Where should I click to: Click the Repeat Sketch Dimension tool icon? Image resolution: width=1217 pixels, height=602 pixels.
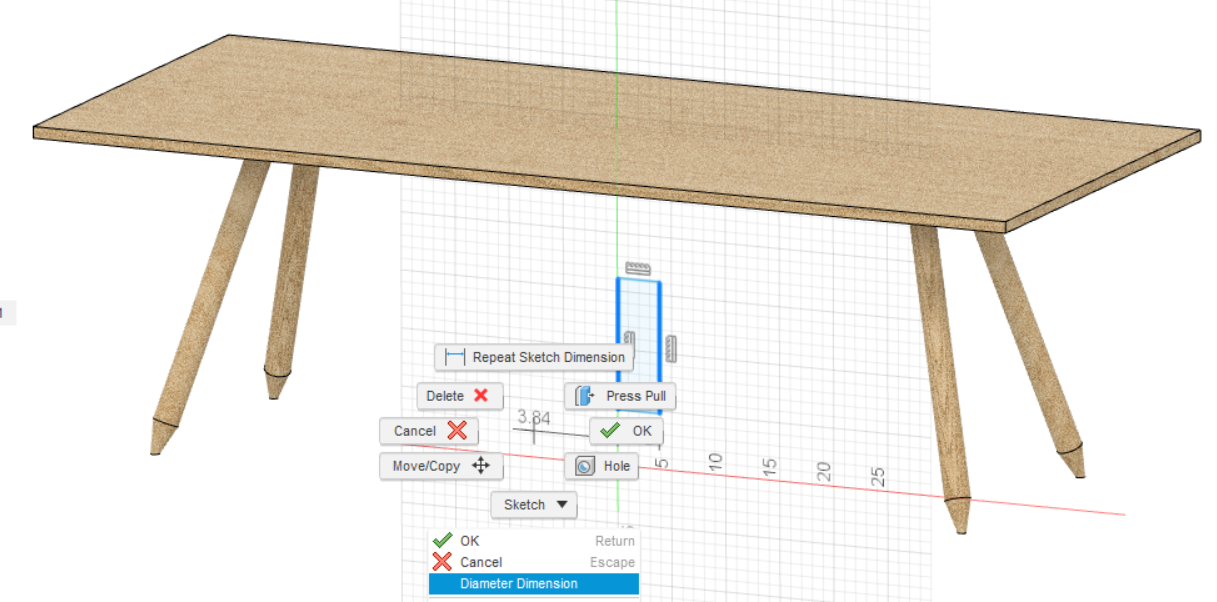(456, 356)
